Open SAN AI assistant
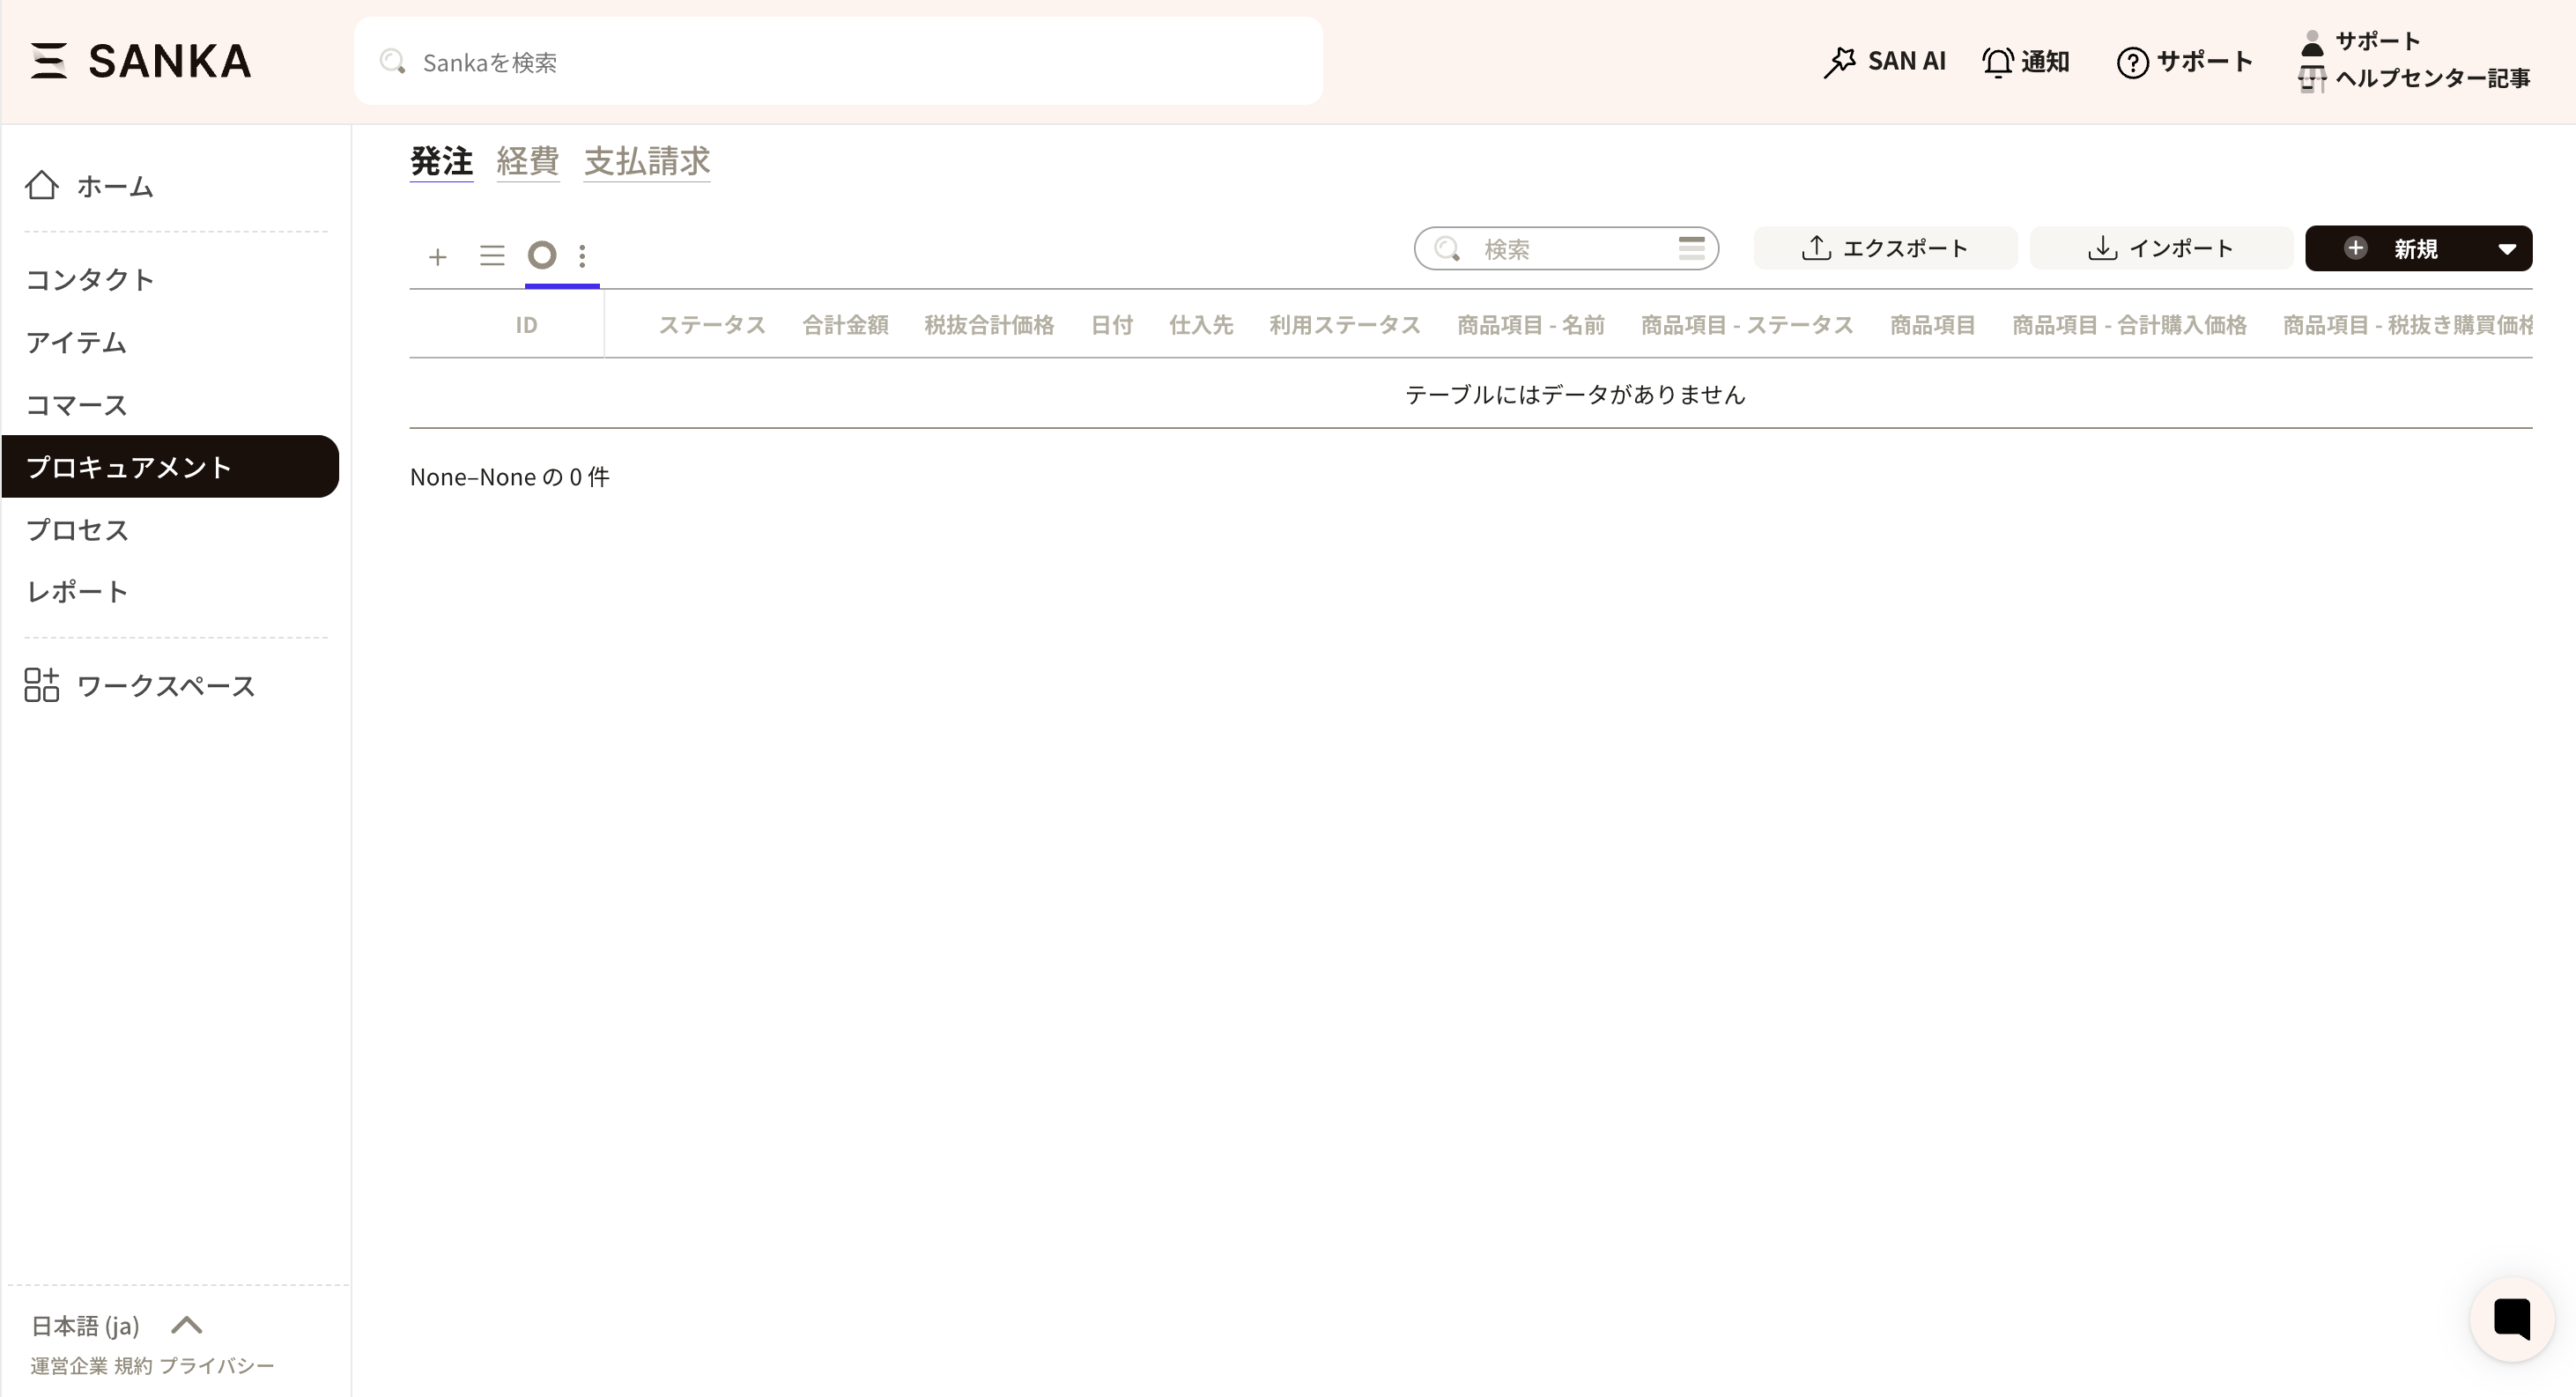The height and width of the screenshot is (1397, 2576). (1884, 61)
